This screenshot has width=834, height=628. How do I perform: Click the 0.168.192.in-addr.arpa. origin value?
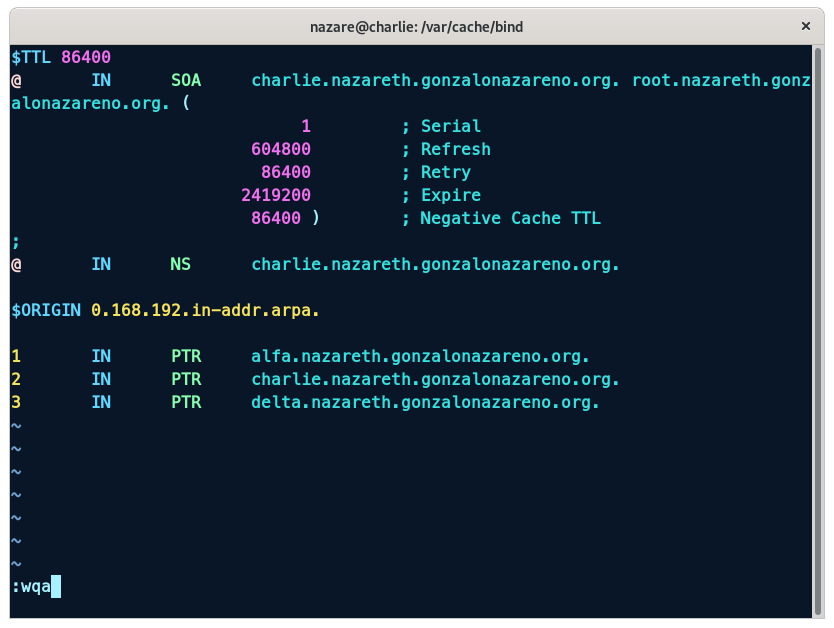pyautogui.click(x=205, y=311)
